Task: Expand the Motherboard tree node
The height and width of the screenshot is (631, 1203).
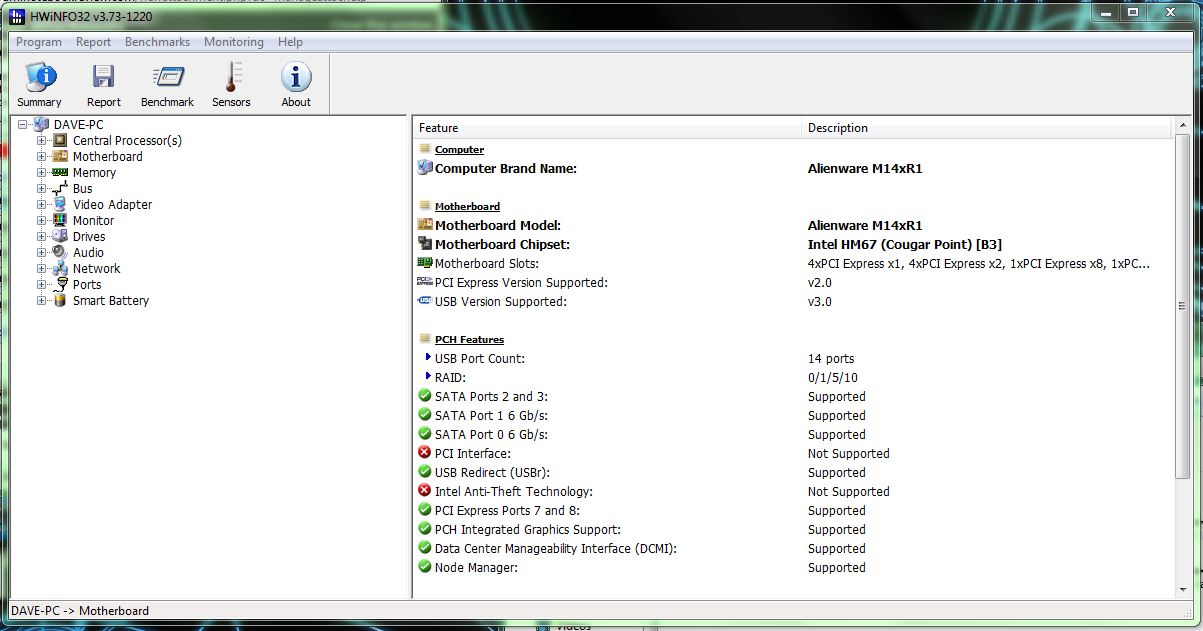Action: pos(42,157)
